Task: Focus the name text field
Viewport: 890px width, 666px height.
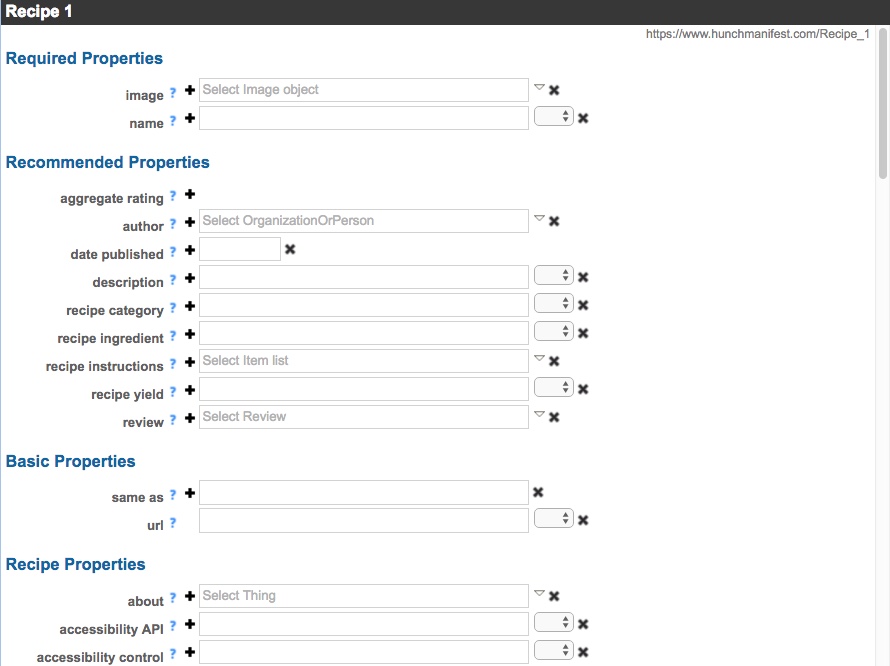Action: pyautogui.click(x=364, y=118)
